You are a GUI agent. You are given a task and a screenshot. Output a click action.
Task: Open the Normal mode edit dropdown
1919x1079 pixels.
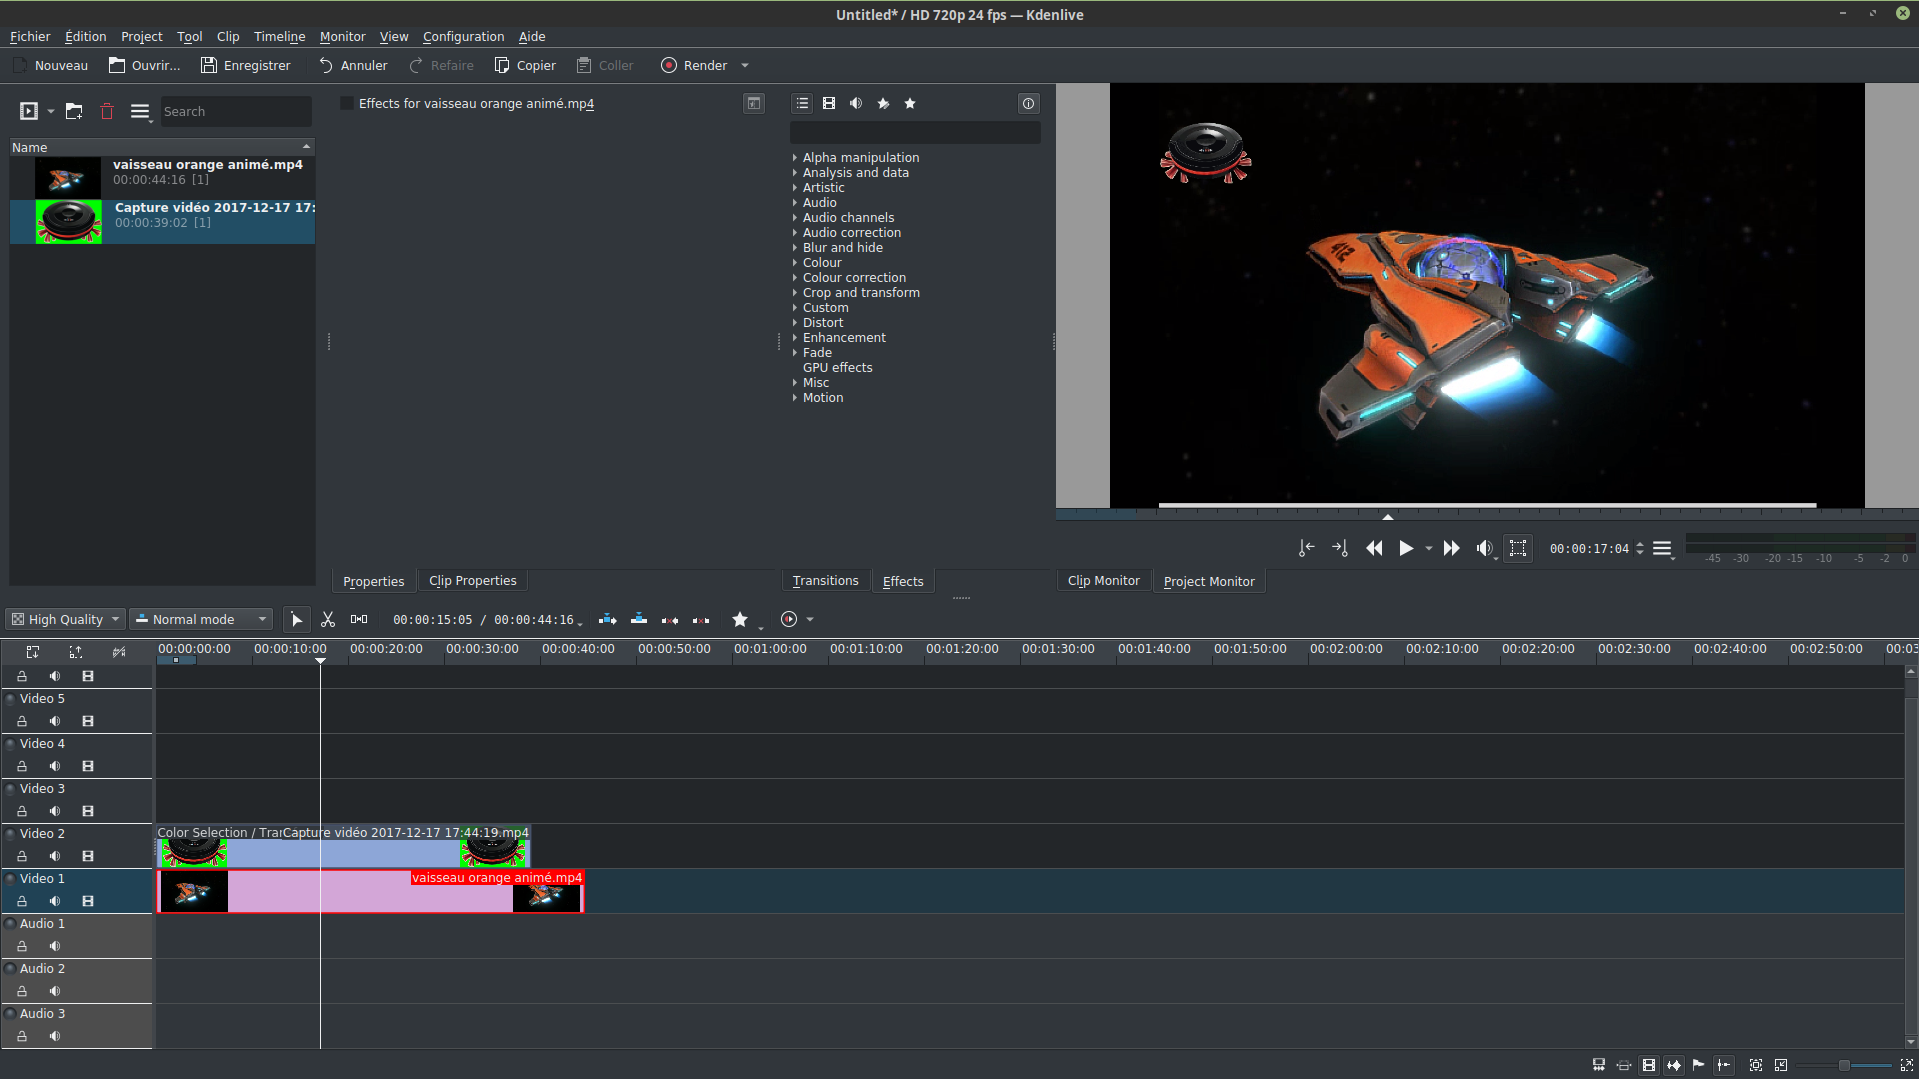(x=201, y=620)
